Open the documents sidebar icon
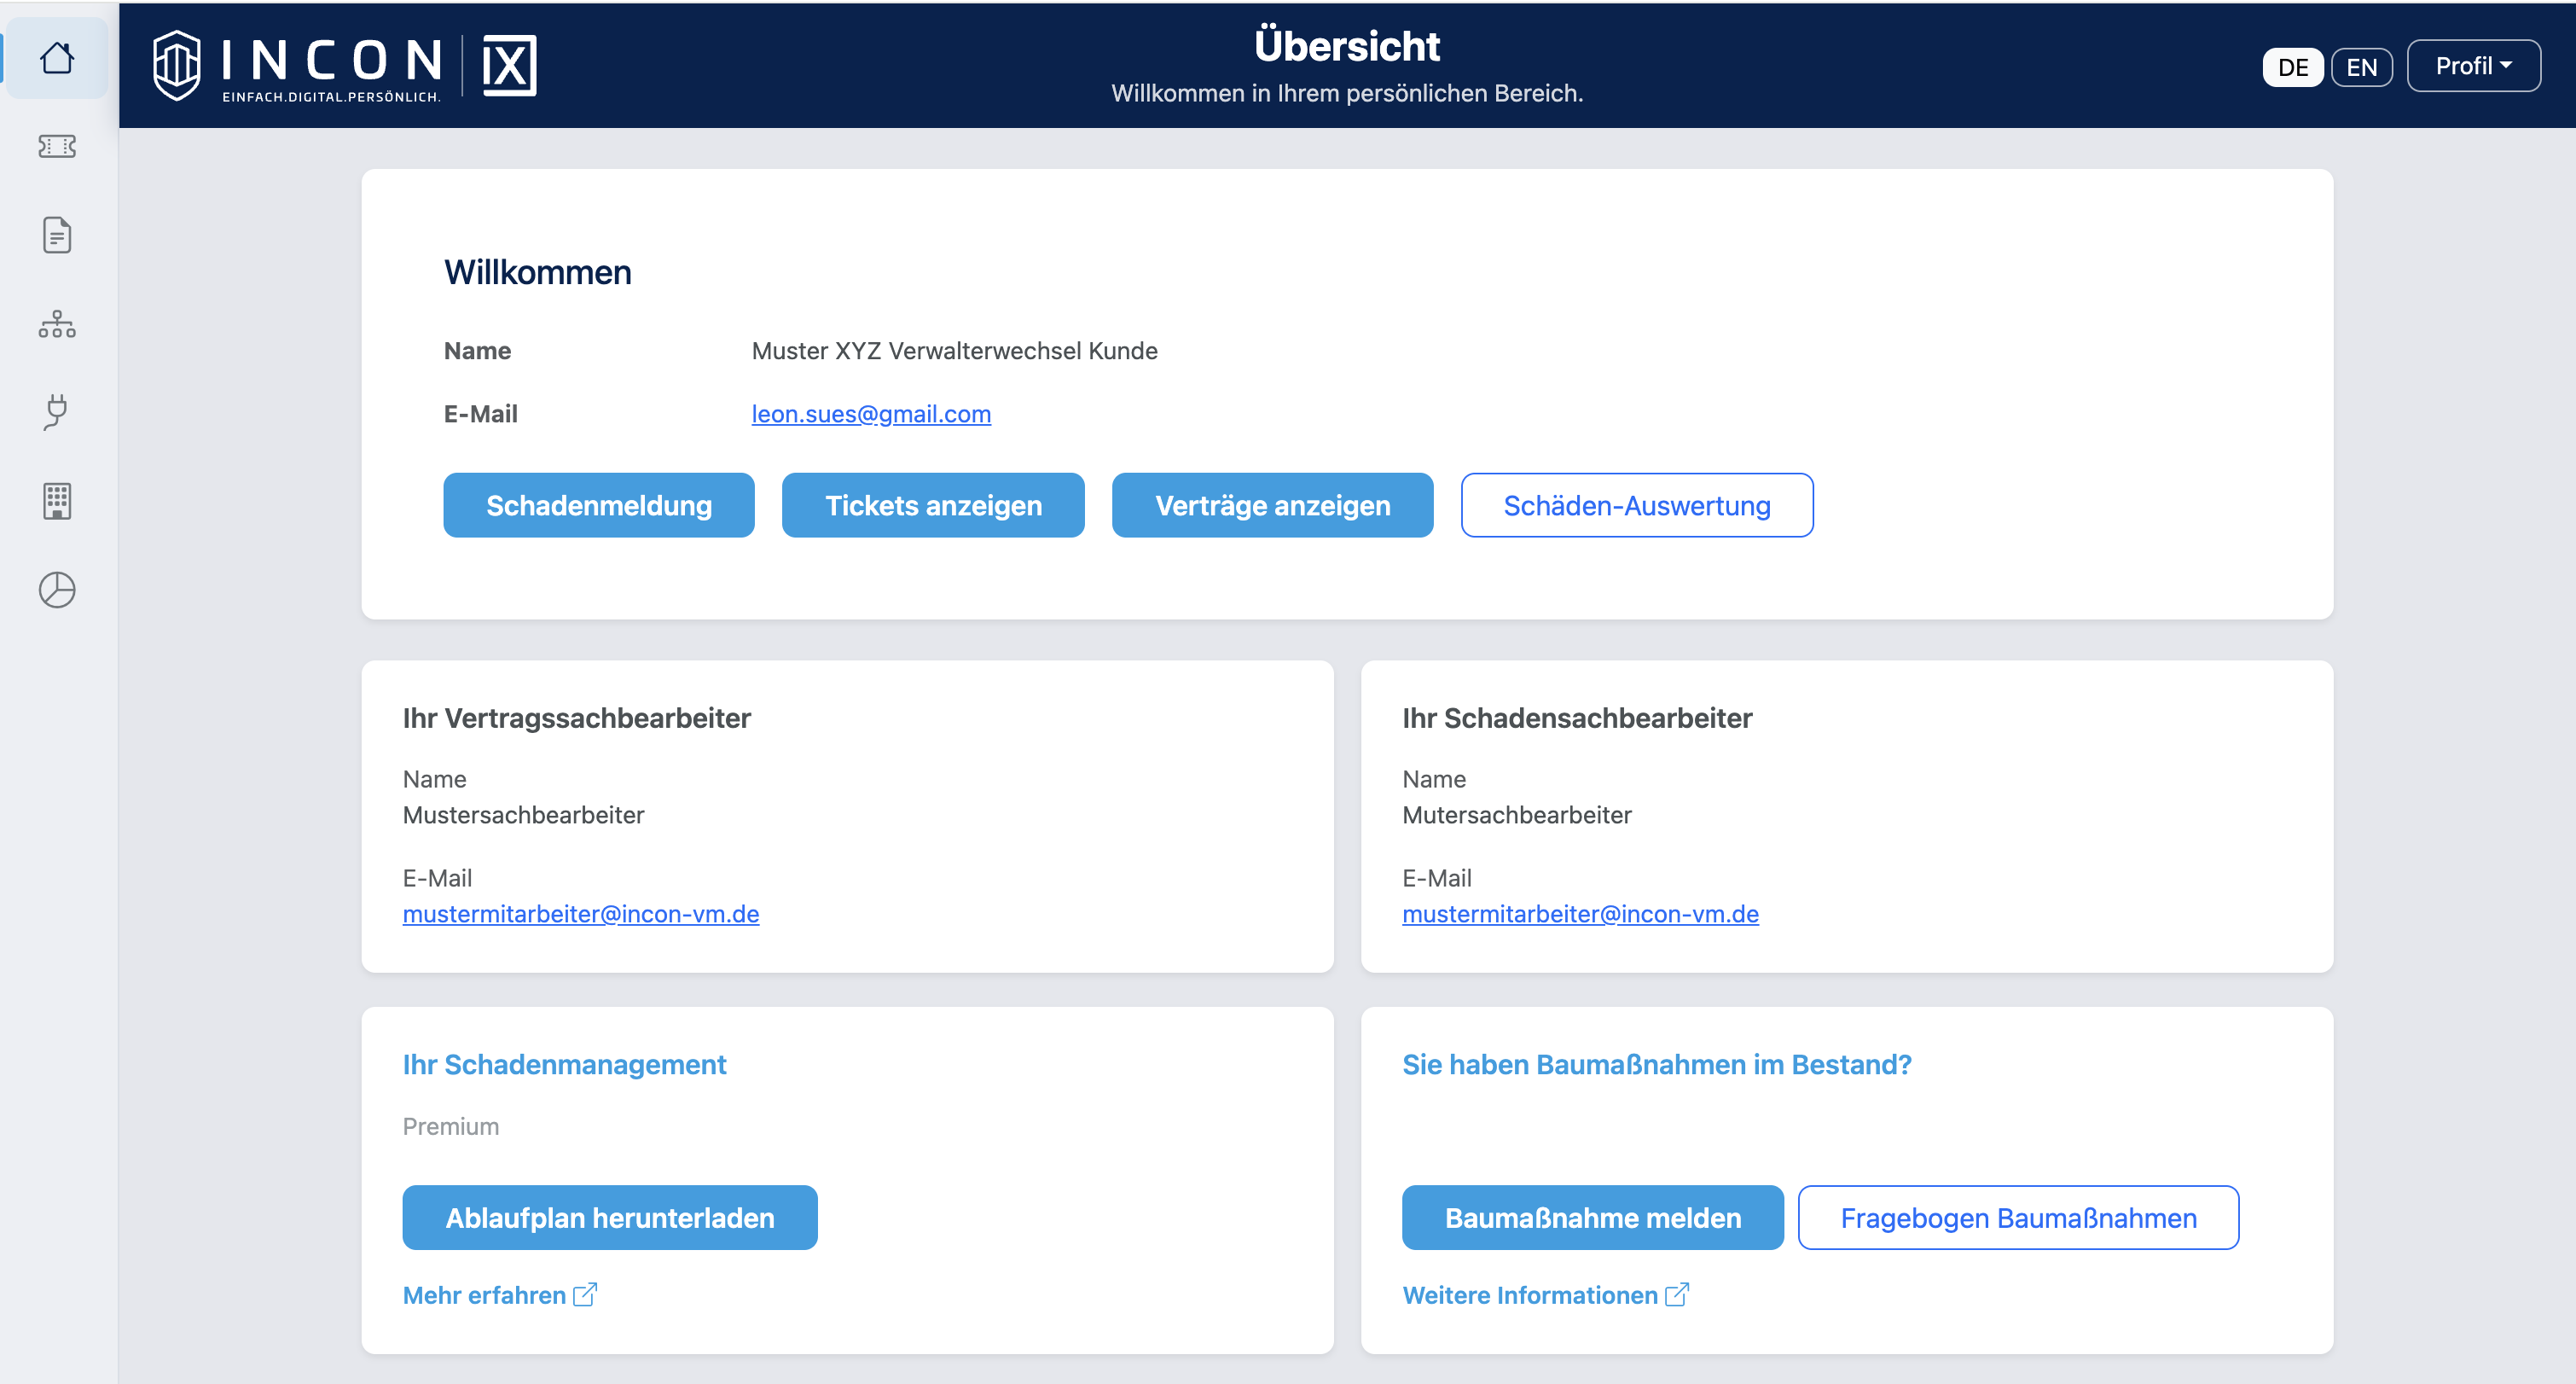The height and width of the screenshot is (1384, 2576). pos(57,235)
